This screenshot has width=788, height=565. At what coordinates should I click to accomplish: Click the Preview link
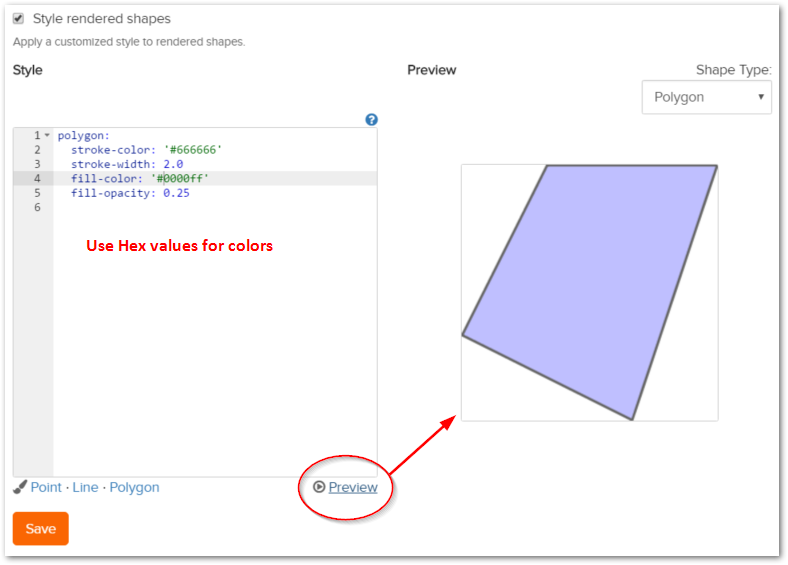[353, 487]
